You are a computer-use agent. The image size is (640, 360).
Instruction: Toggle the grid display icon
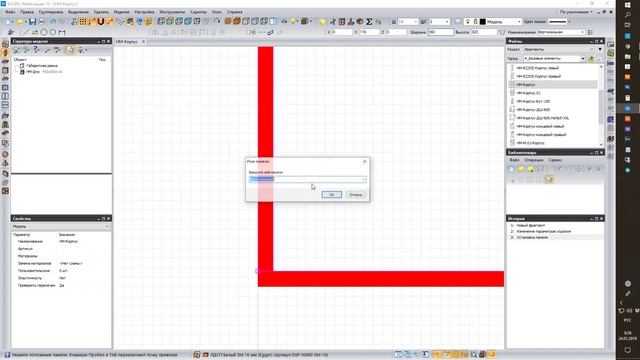pos(83,22)
